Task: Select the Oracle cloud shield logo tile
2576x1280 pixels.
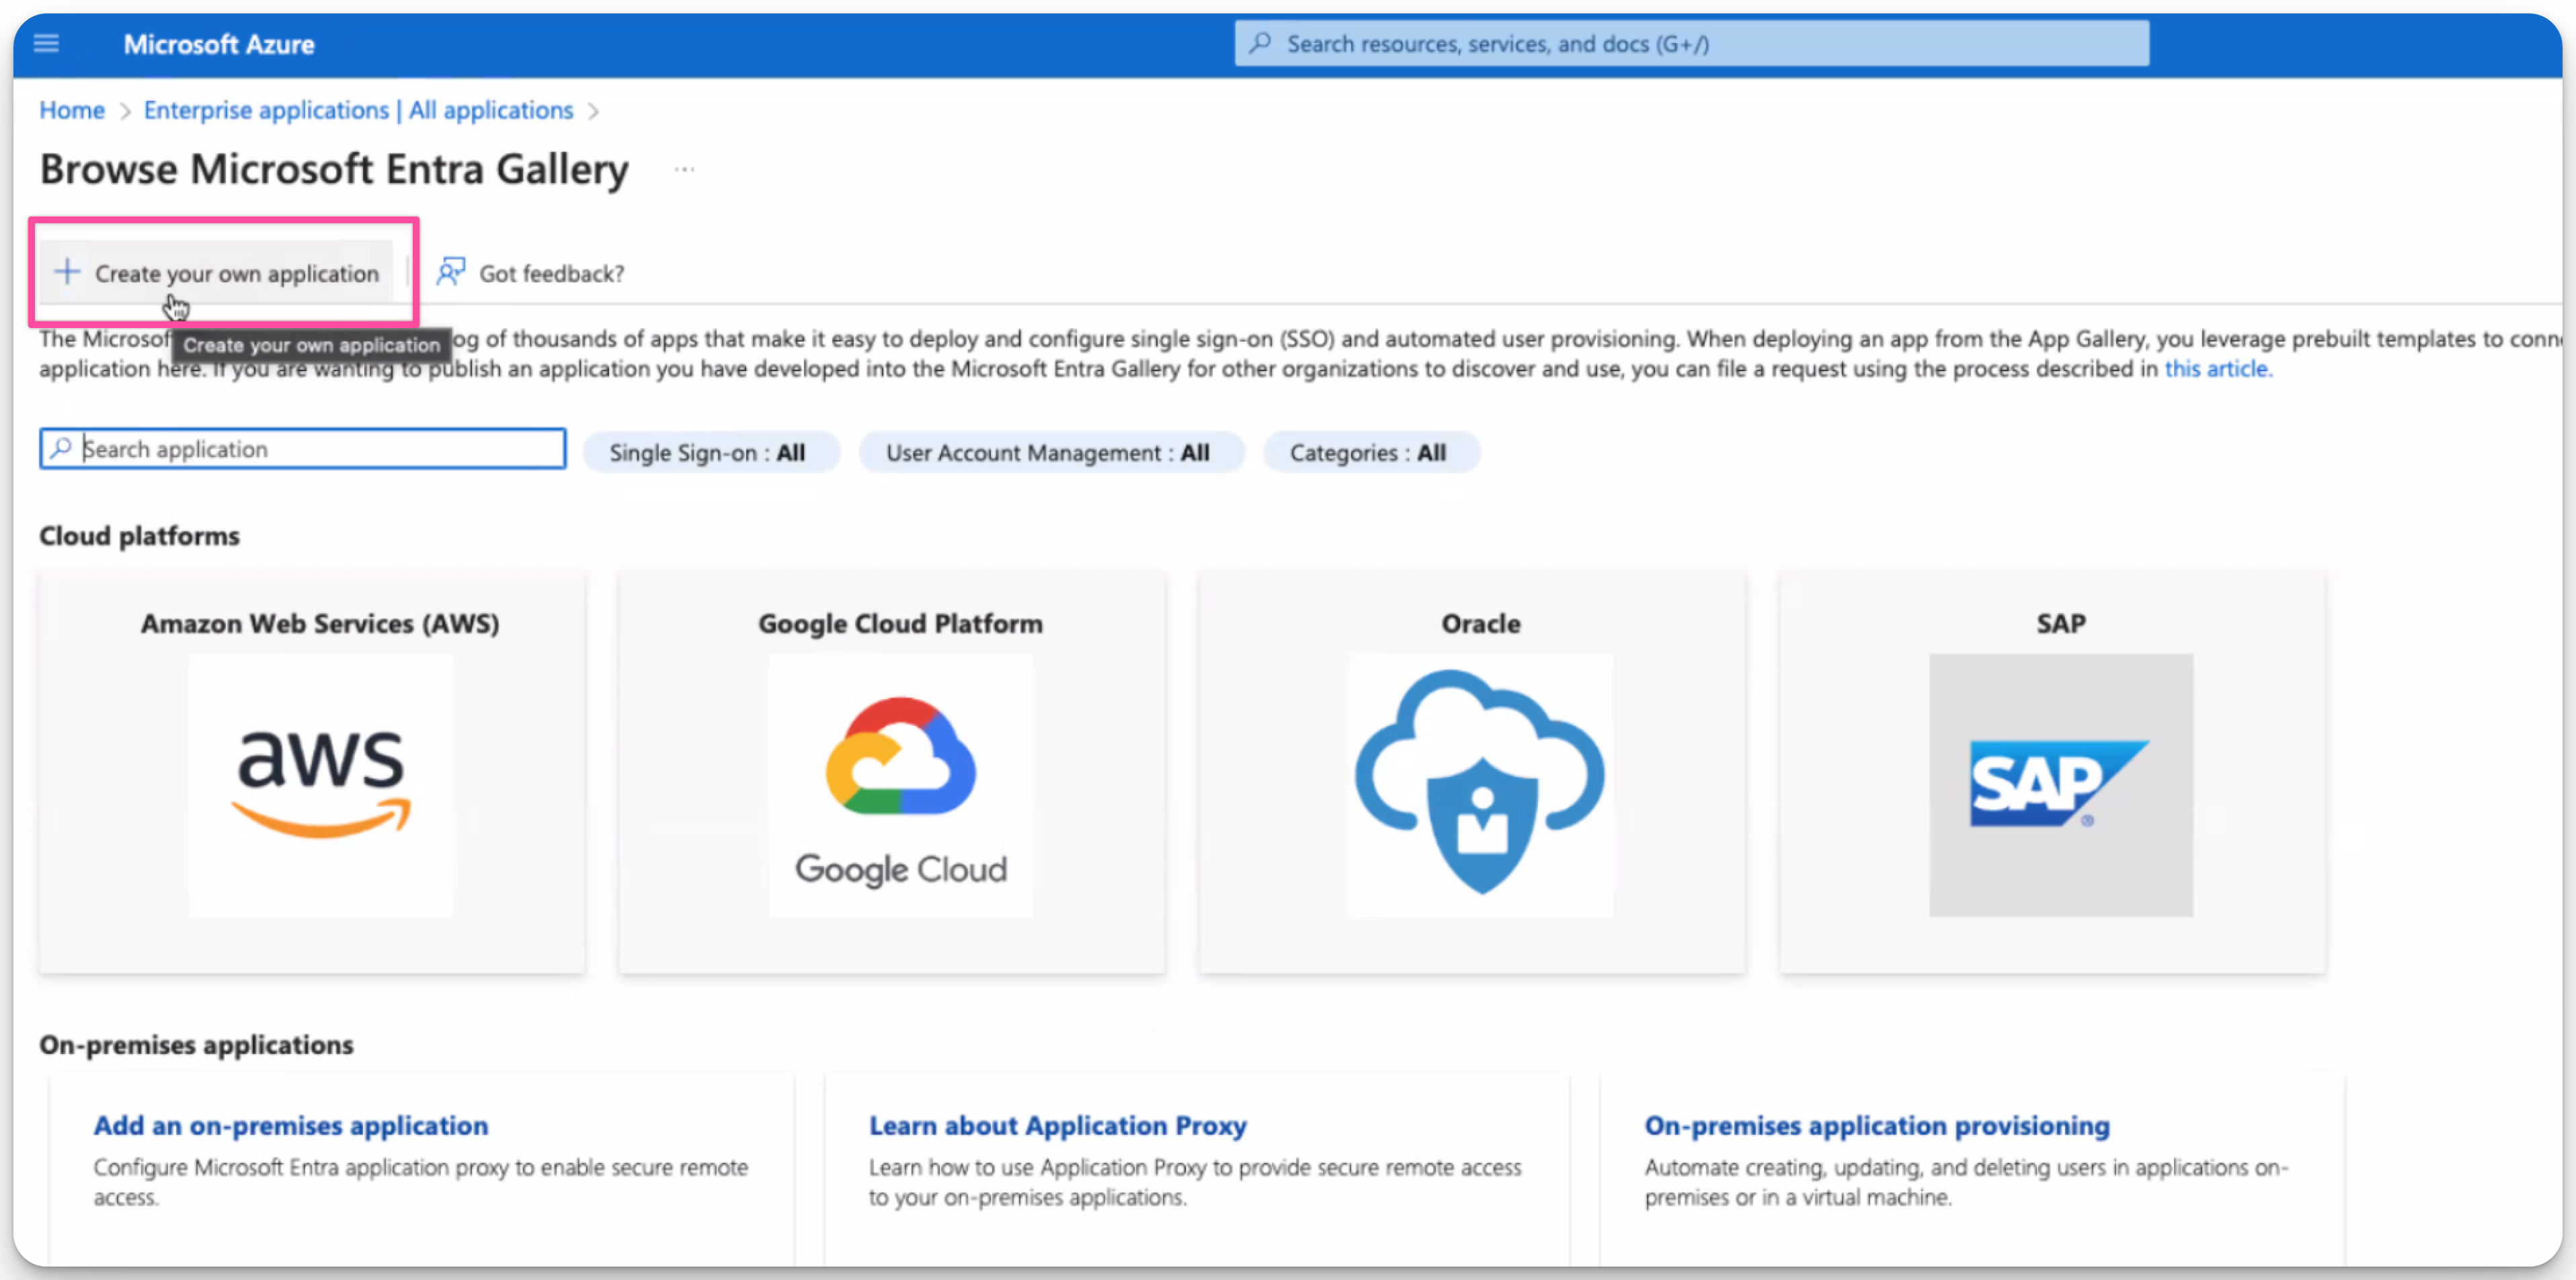Action: pos(1481,785)
